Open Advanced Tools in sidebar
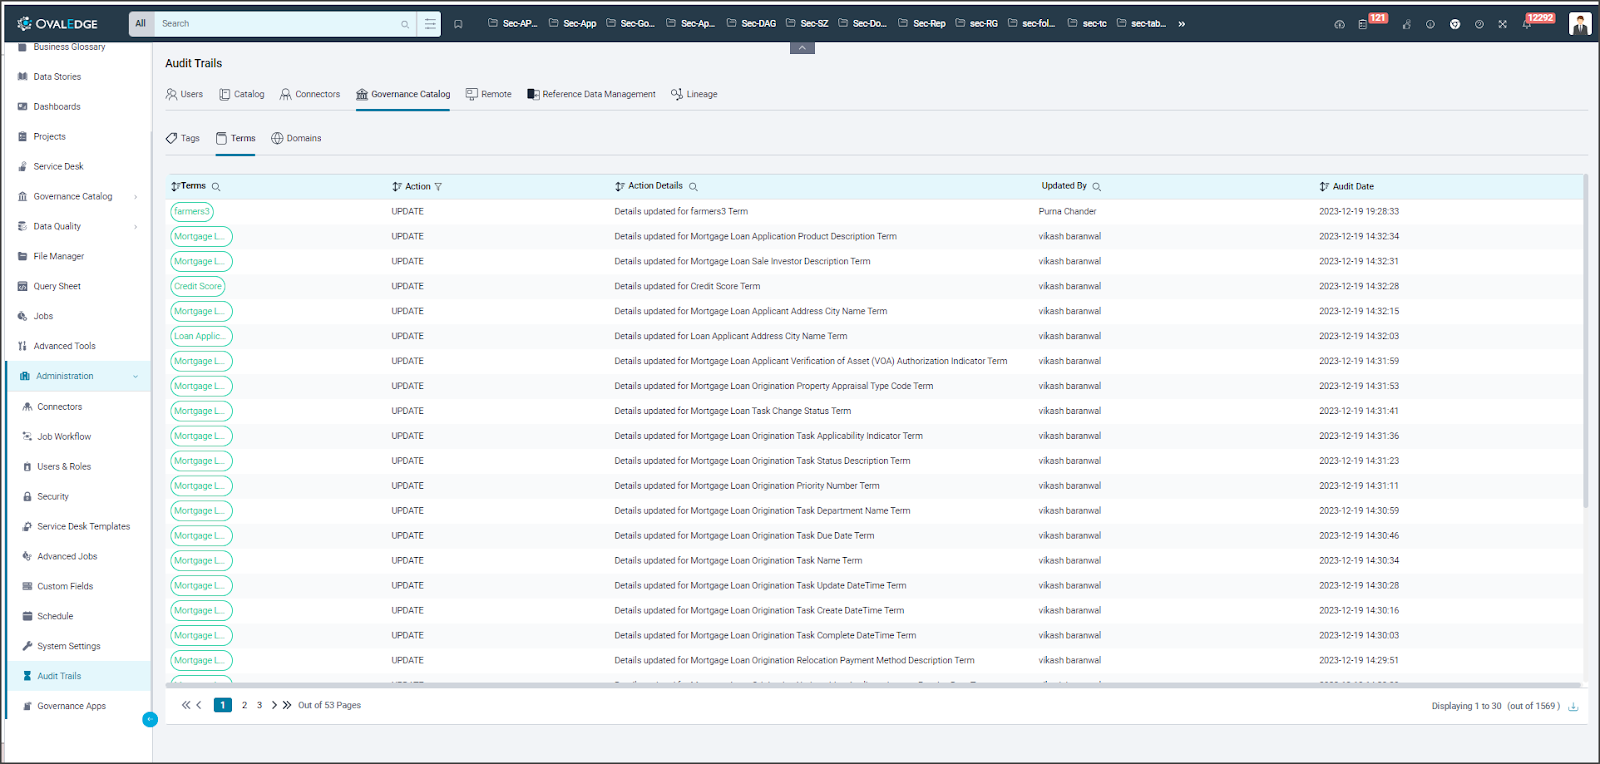 tap(64, 347)
